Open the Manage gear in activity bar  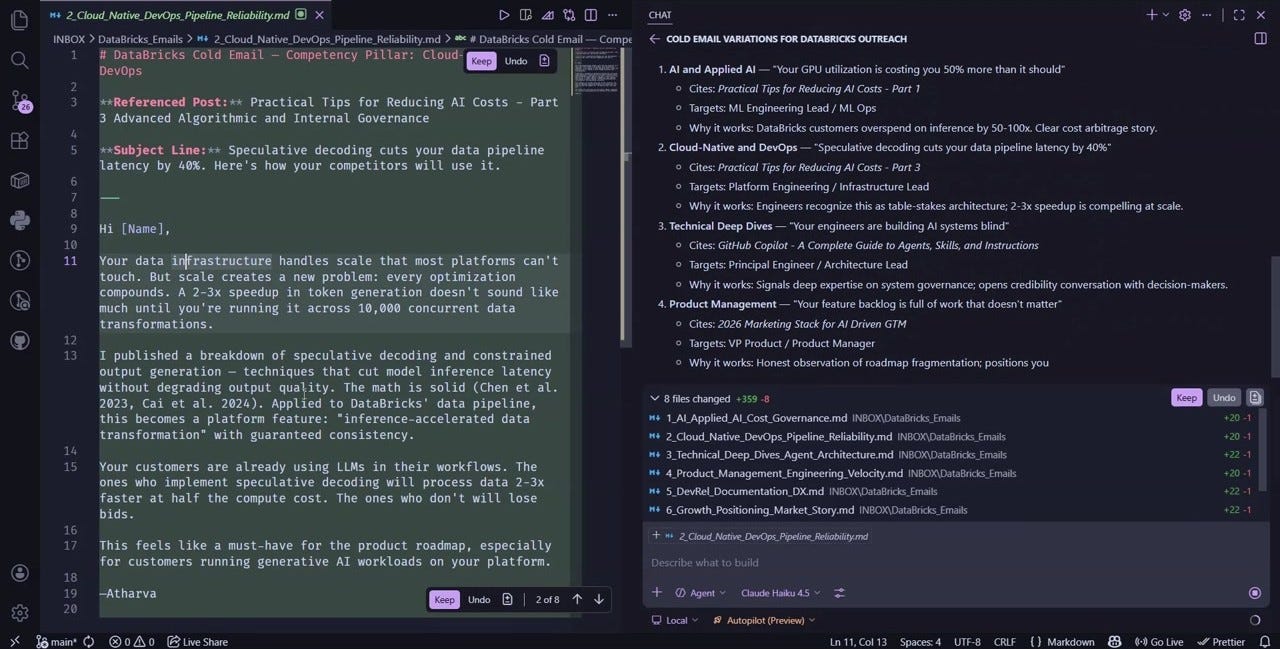[x=19, y=612]
